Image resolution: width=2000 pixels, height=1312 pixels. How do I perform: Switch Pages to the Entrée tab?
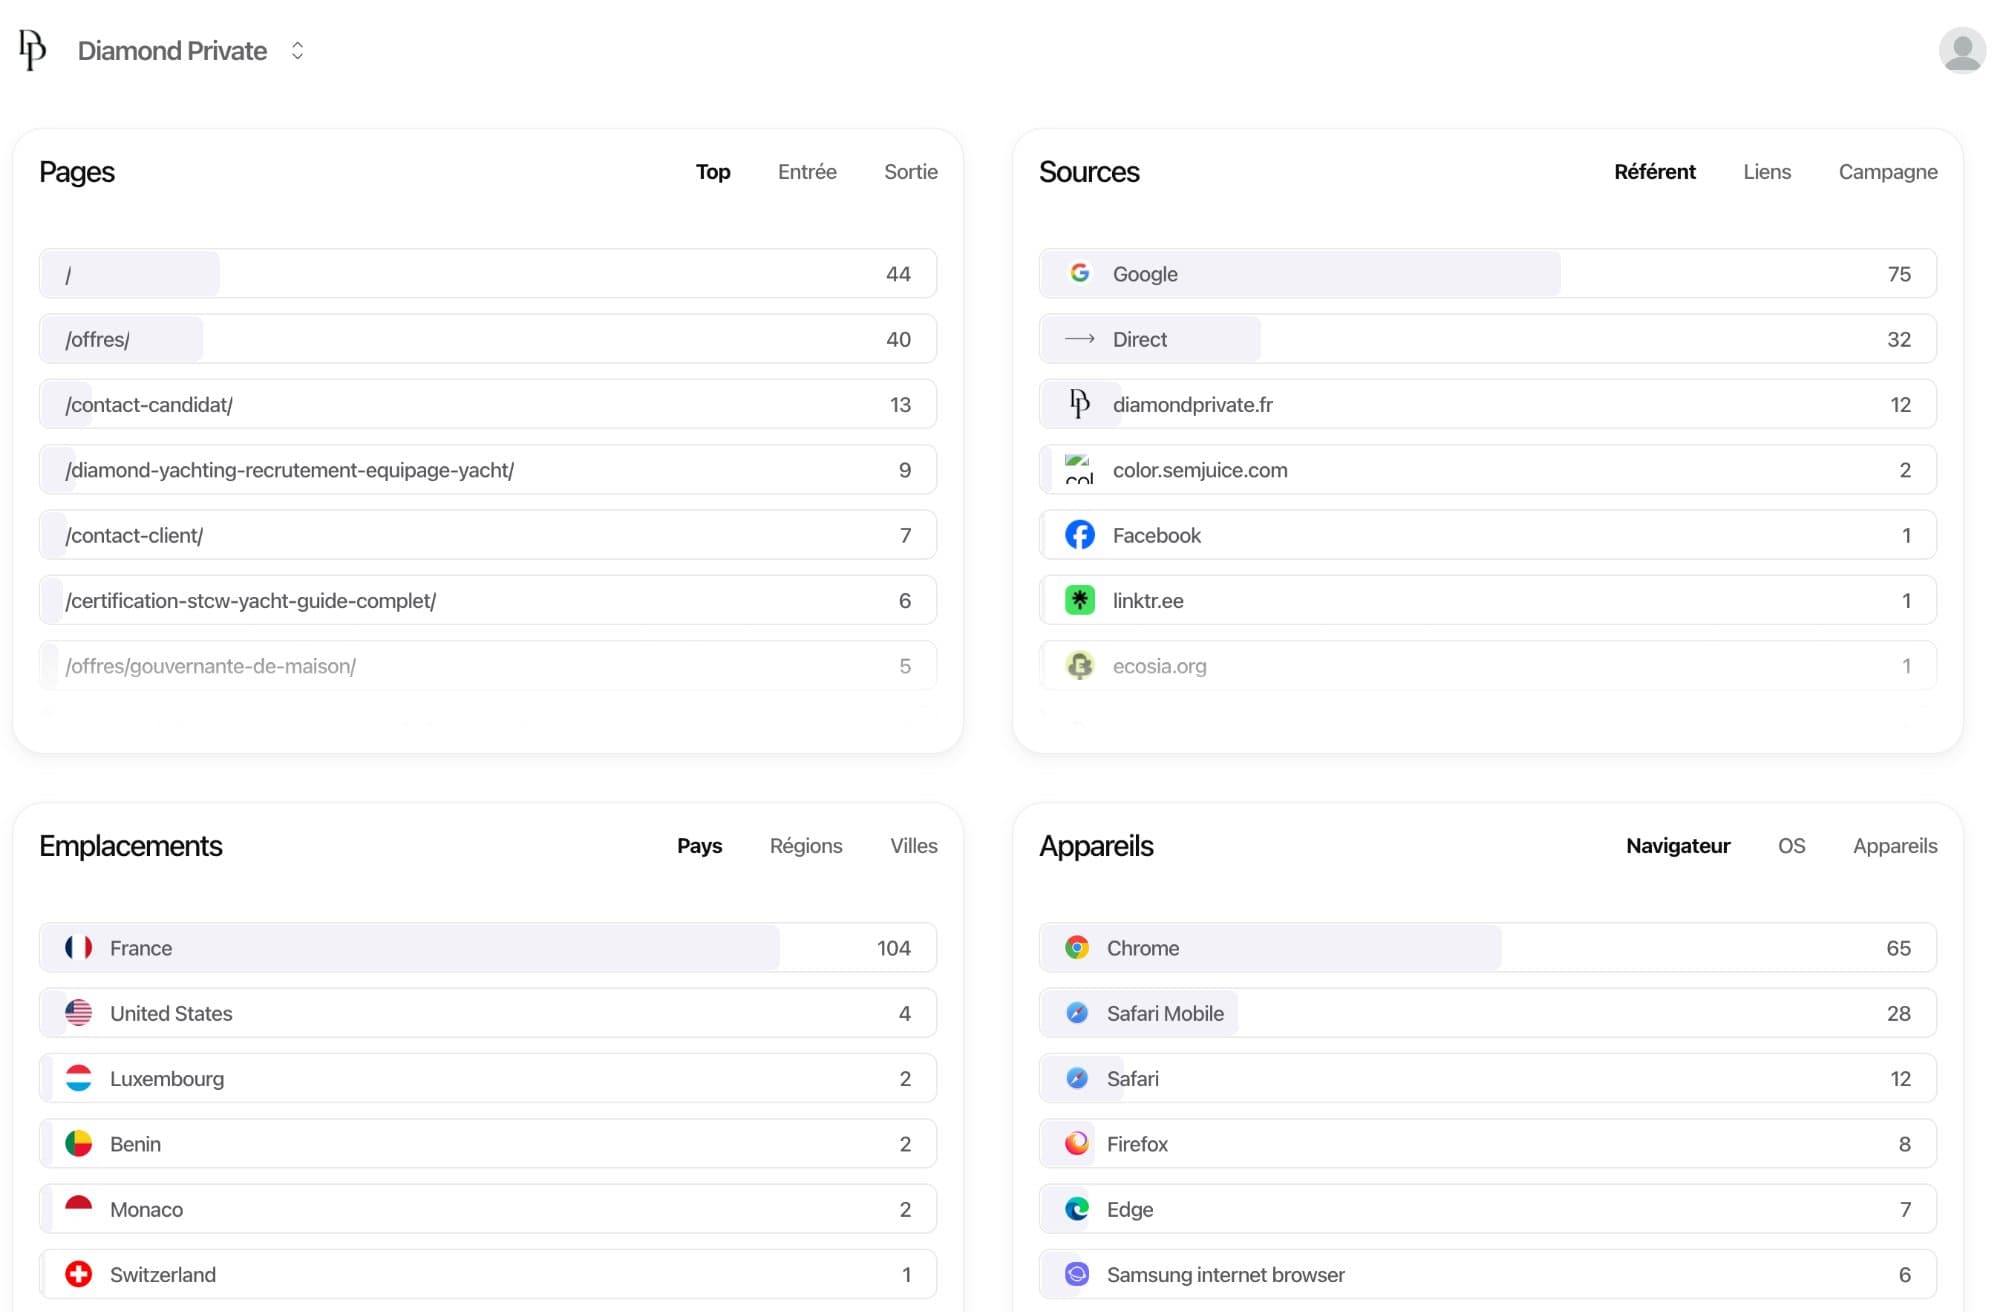click(x=807, y=172)
